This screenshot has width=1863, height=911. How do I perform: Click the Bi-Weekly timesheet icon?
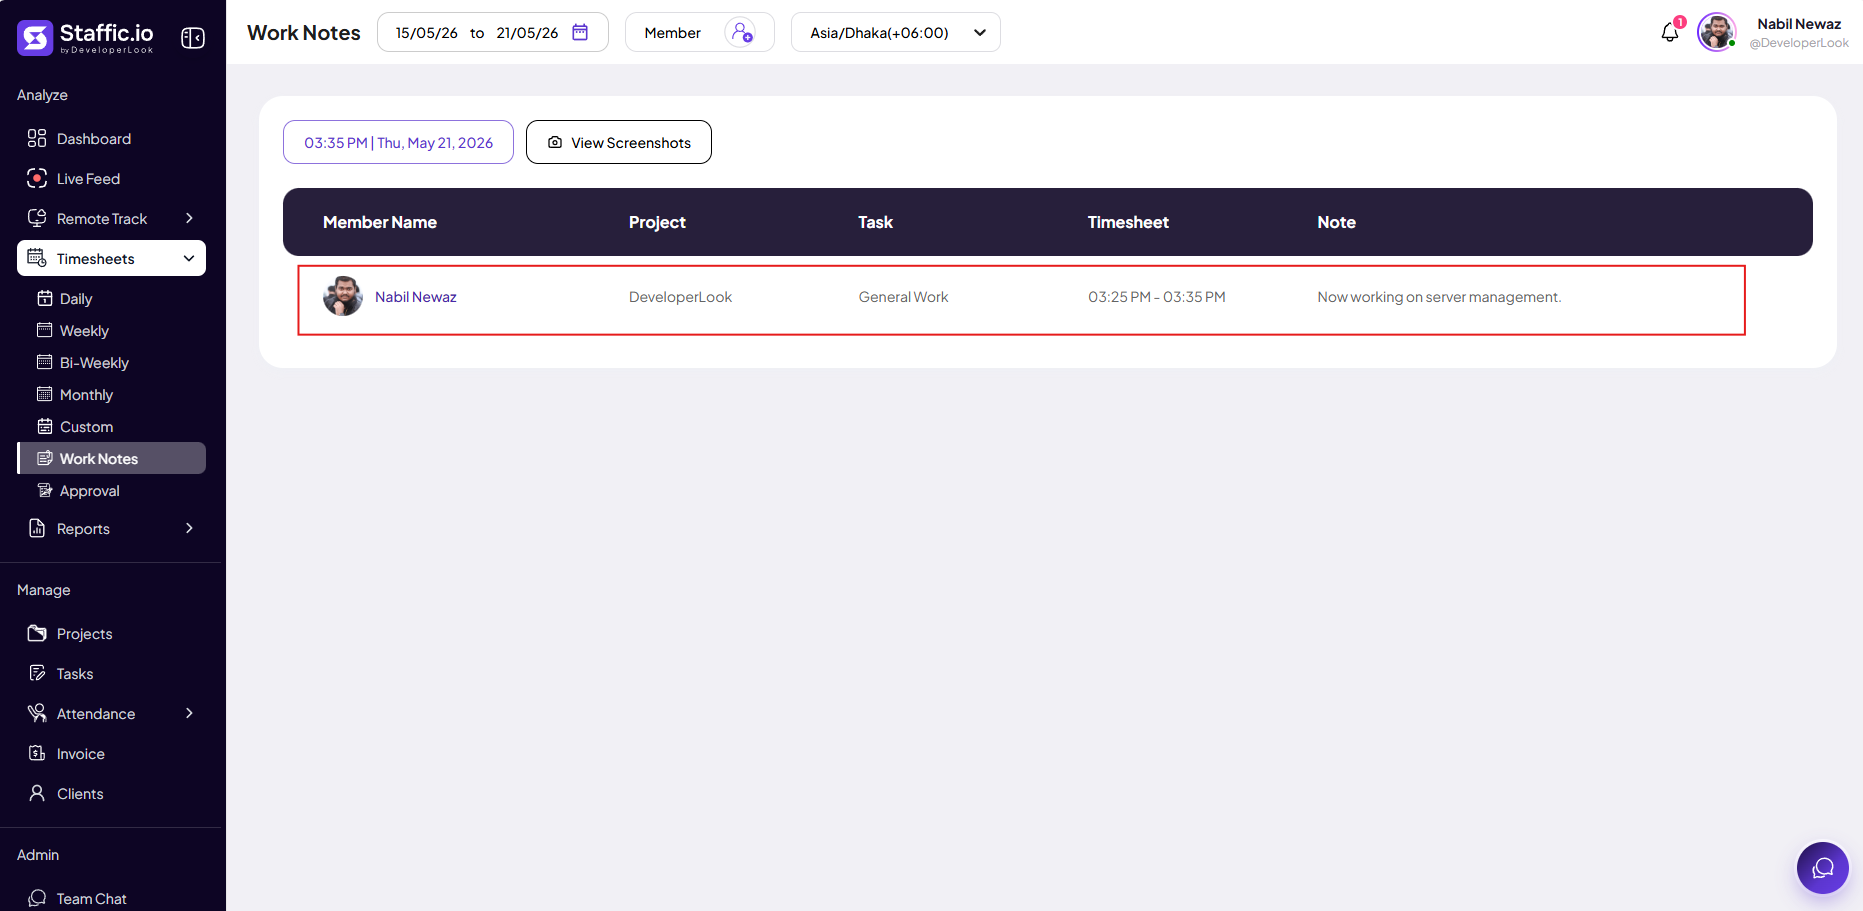pos(45,362)
